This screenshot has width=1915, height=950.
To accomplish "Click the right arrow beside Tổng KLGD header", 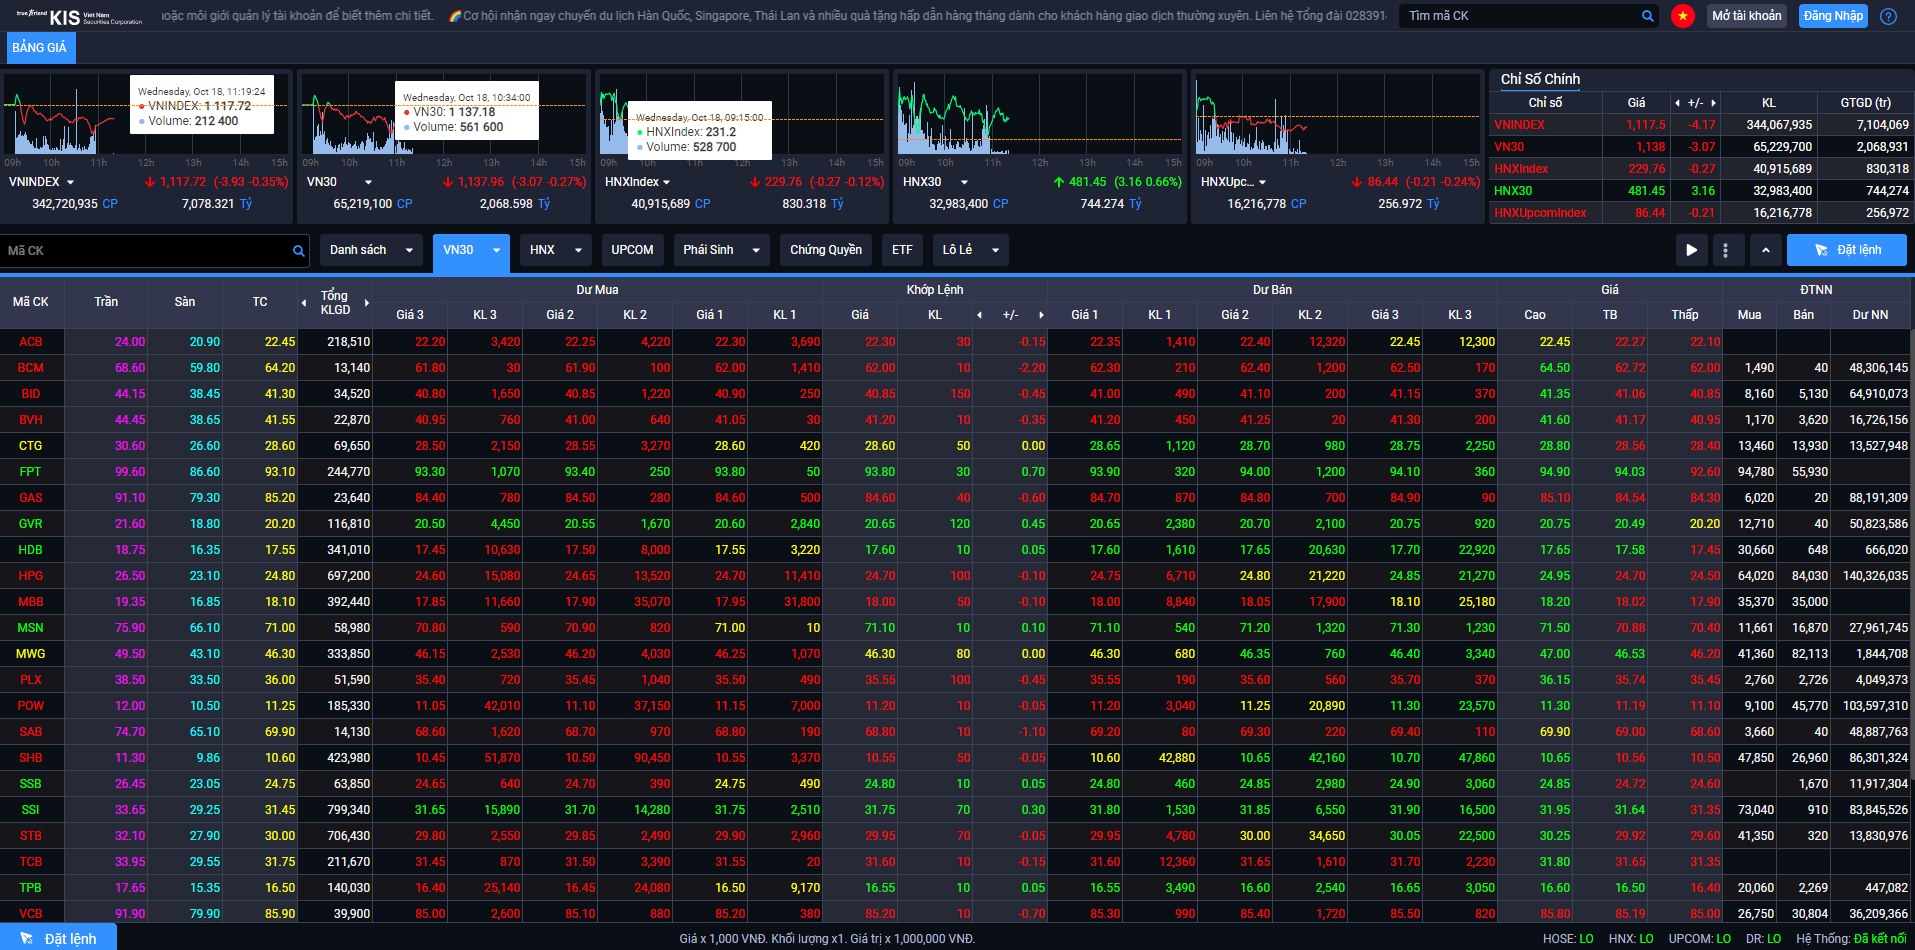I will tap(366, 302).
